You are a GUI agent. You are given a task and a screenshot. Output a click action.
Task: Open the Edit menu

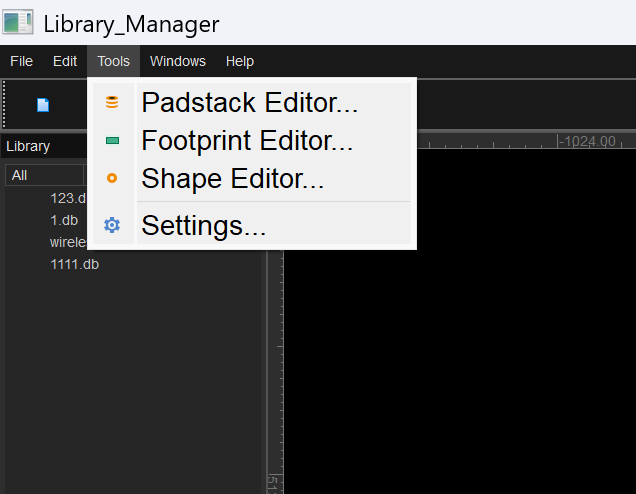coord(65,61)
